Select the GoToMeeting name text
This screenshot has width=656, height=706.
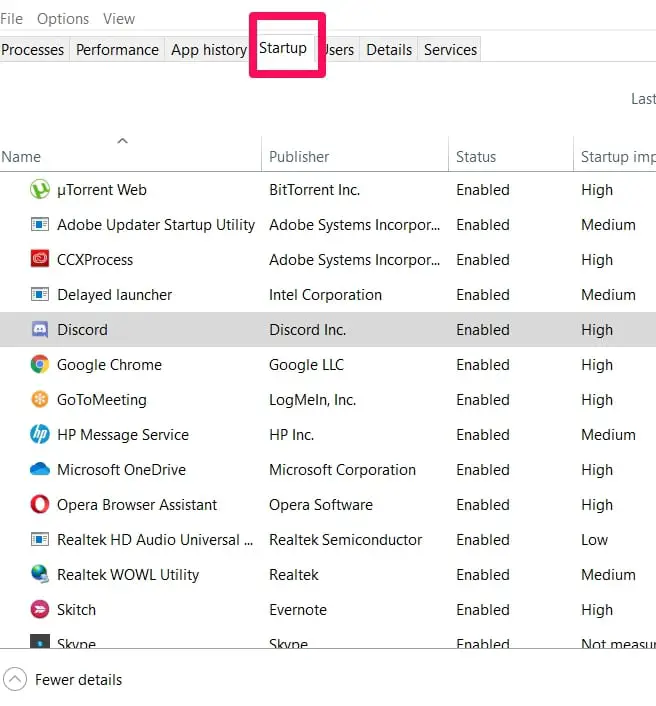pos(102,400)
